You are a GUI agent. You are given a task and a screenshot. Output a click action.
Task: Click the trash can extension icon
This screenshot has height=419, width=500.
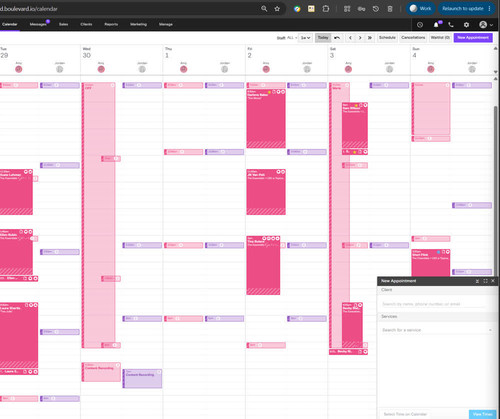click(390, 9)
